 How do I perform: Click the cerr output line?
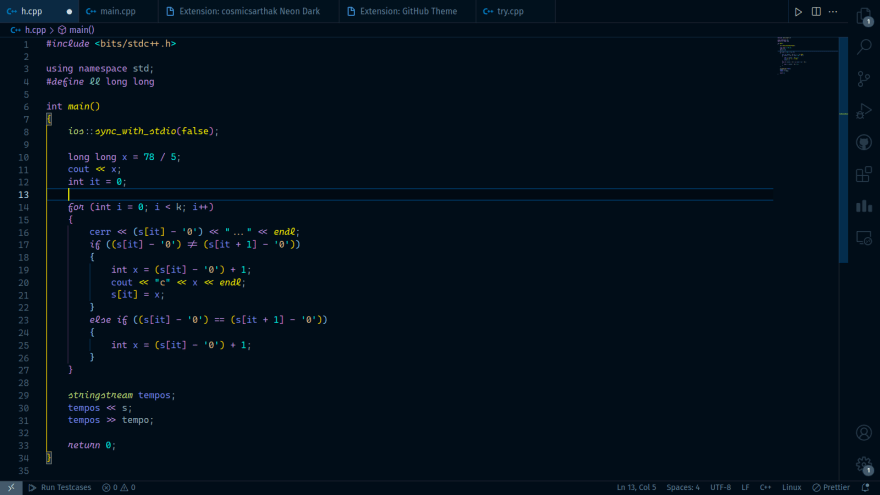coord(194,232)
